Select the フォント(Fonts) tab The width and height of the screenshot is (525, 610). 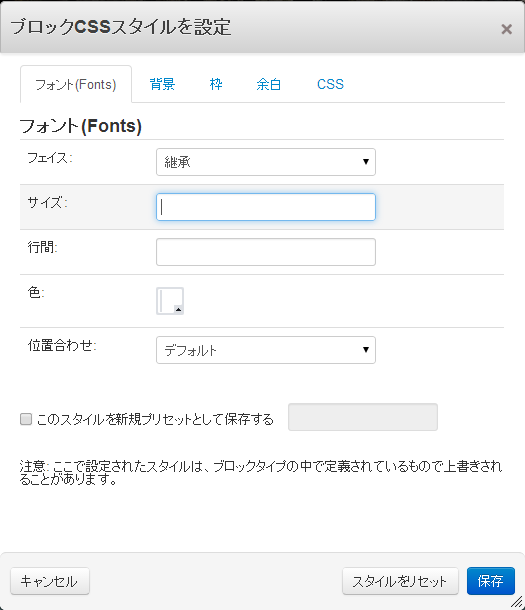(76, 84)
